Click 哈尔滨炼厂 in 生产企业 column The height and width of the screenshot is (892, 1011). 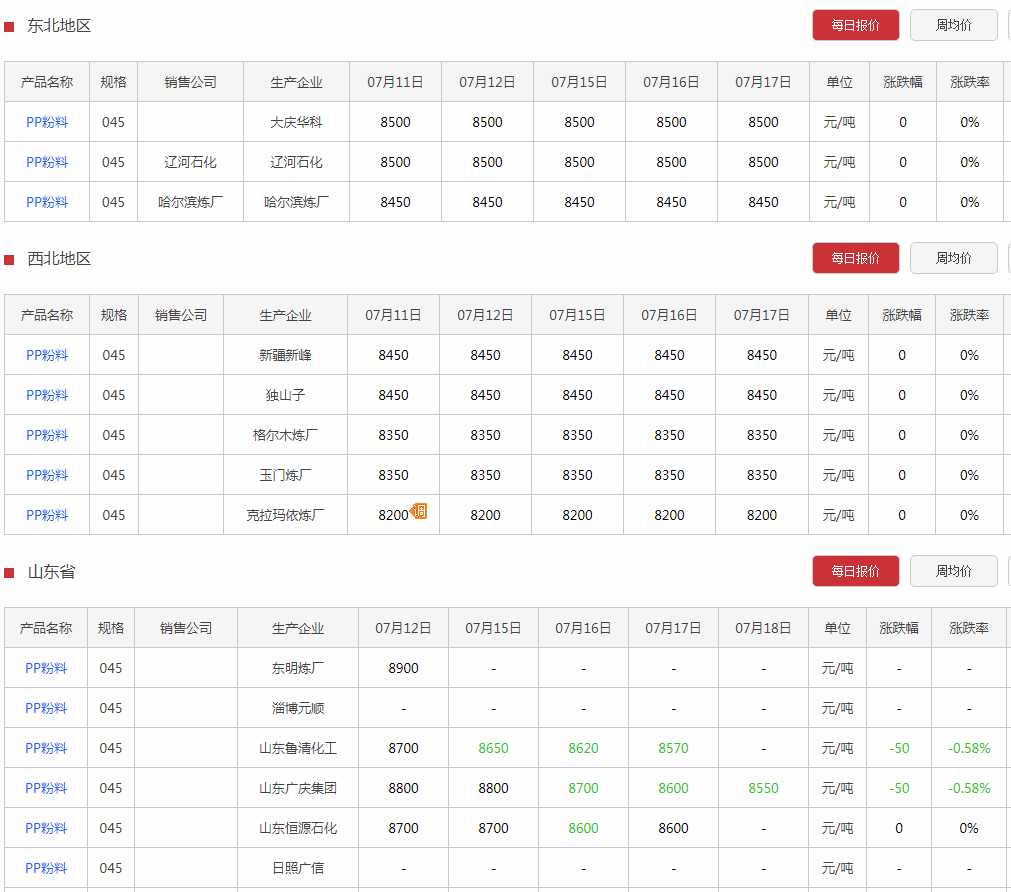[x=297, y=202]
